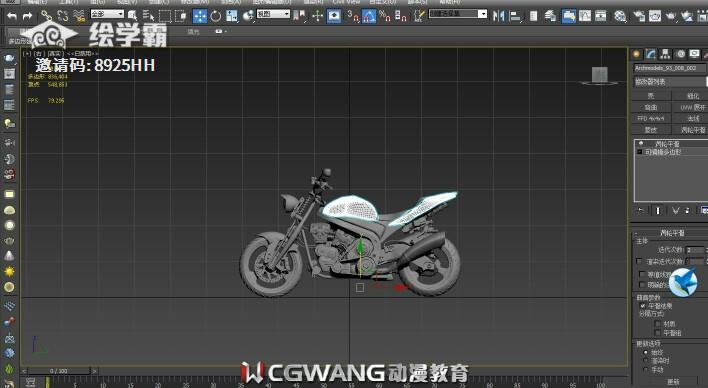Click the Select and Manipulate crosshair icon
Screen dimensions: 708x388
coord(317,16)
